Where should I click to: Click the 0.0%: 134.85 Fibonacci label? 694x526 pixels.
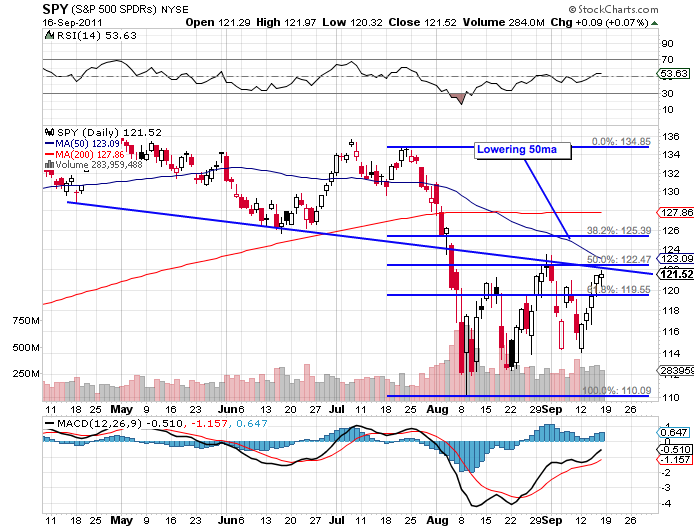(621, 142)
